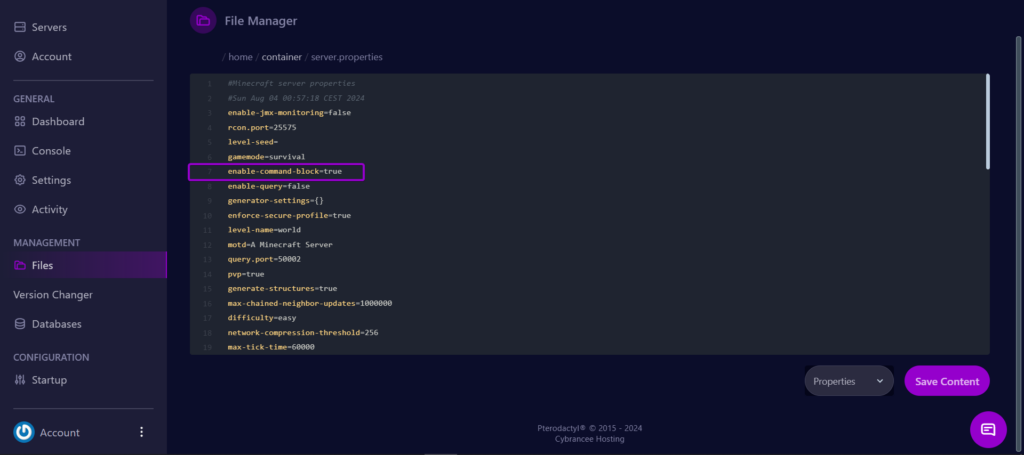
Task: Click the level-seed= line
Action: pyautogui.click(x=253, y=142)
